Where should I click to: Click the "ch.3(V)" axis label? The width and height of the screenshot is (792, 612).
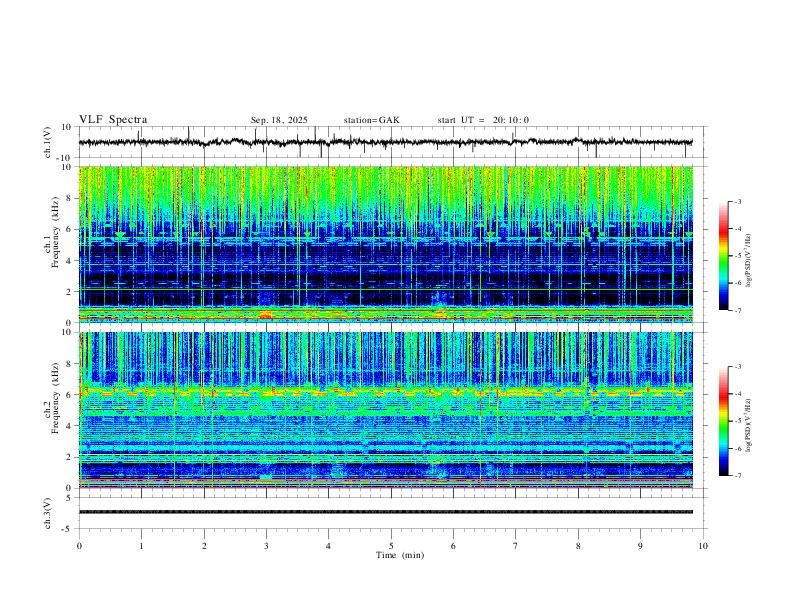pos(48,513)
